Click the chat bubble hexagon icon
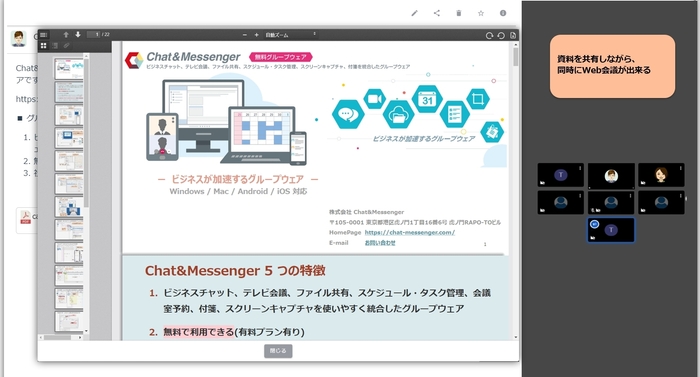Viewport: 700px width, 377px height. tap(348, 114)
